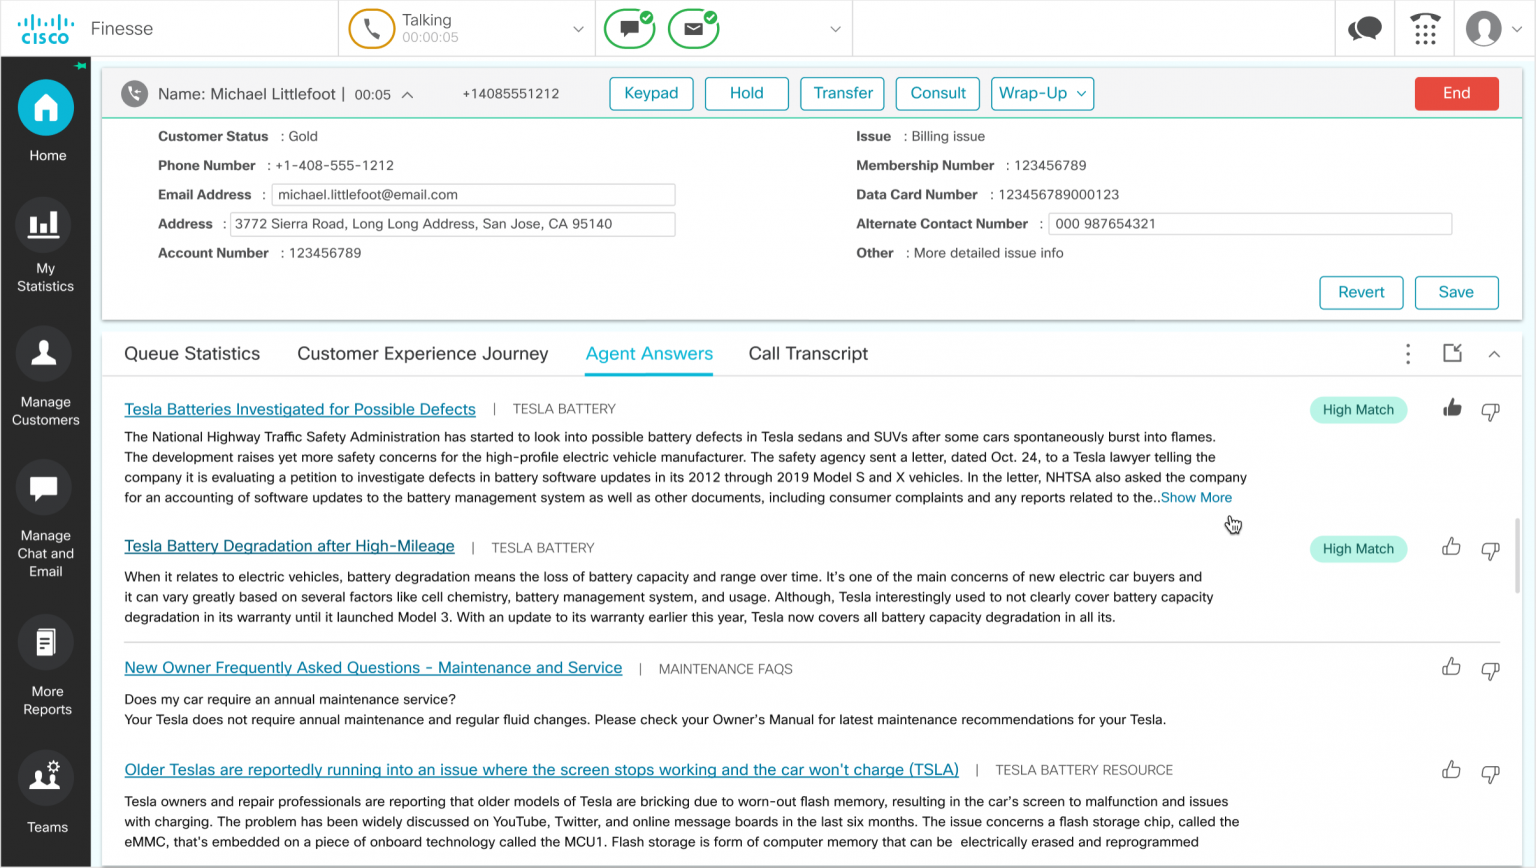Open the Wrap-Up dropdown

point(1042,93)
